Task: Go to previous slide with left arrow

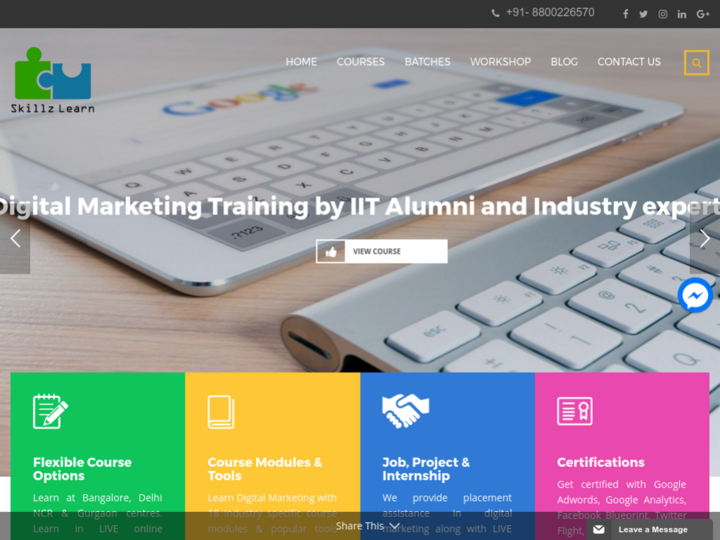Action: [15, 238]
